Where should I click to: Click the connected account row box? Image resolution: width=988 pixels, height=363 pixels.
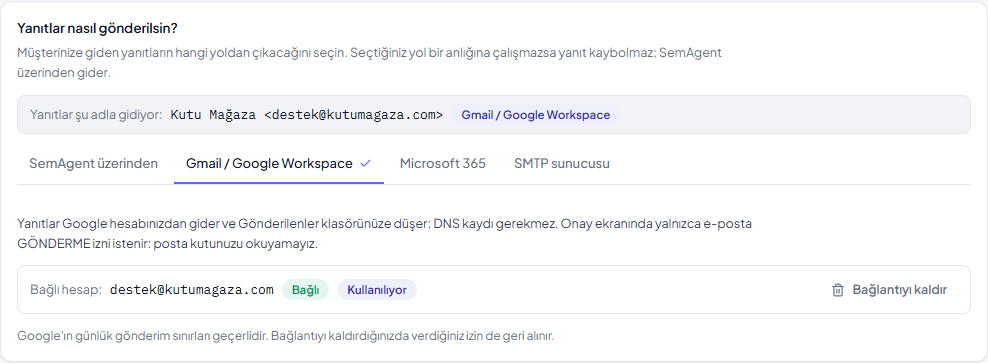click(494, 290)
